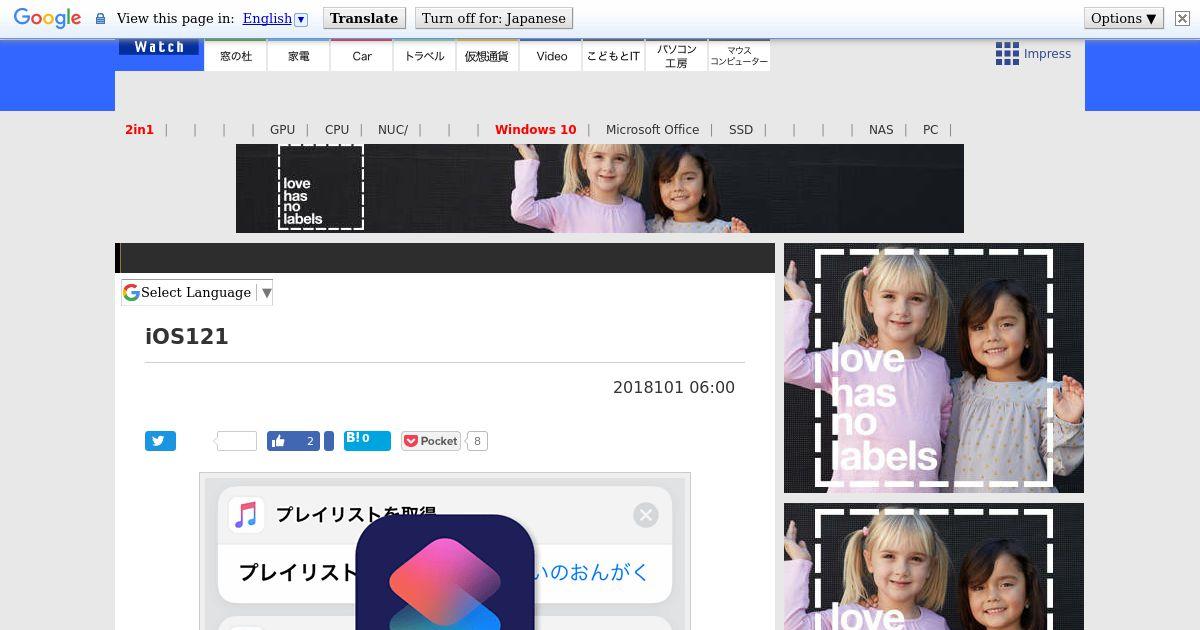This screenshot has height=630, width=1200.
Task: Click the Translate button
Action: click(x=364, y=18)
